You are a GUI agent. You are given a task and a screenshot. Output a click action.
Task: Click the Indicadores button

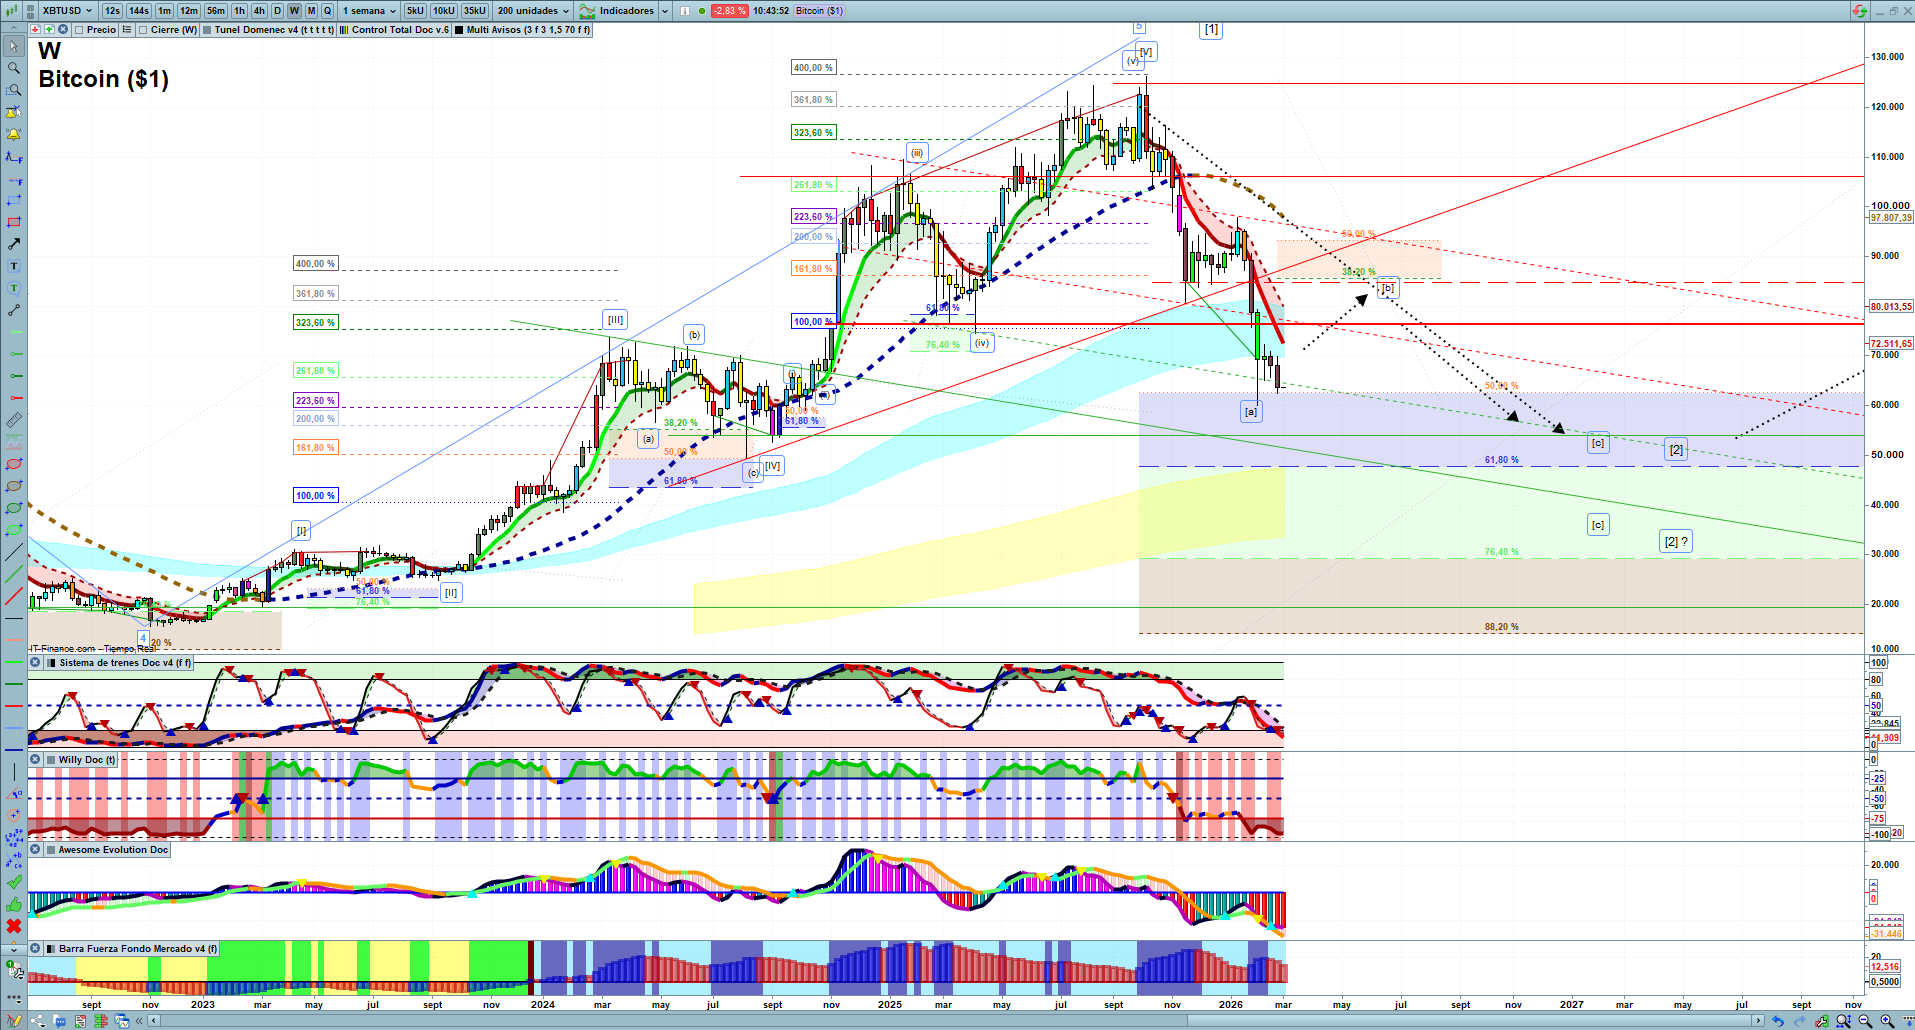[617, 11]
